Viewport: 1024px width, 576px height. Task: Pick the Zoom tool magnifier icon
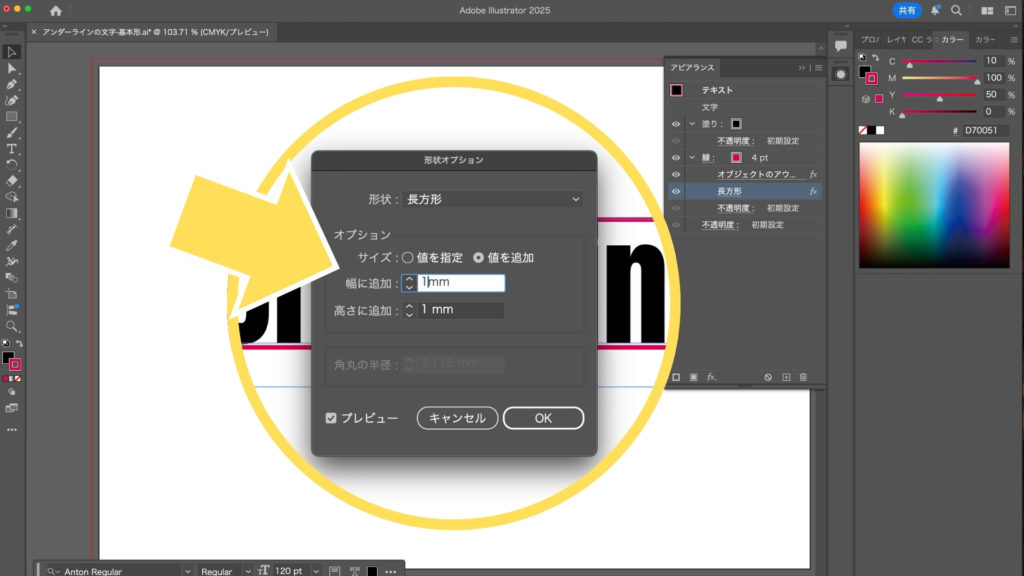coord(12,326)
